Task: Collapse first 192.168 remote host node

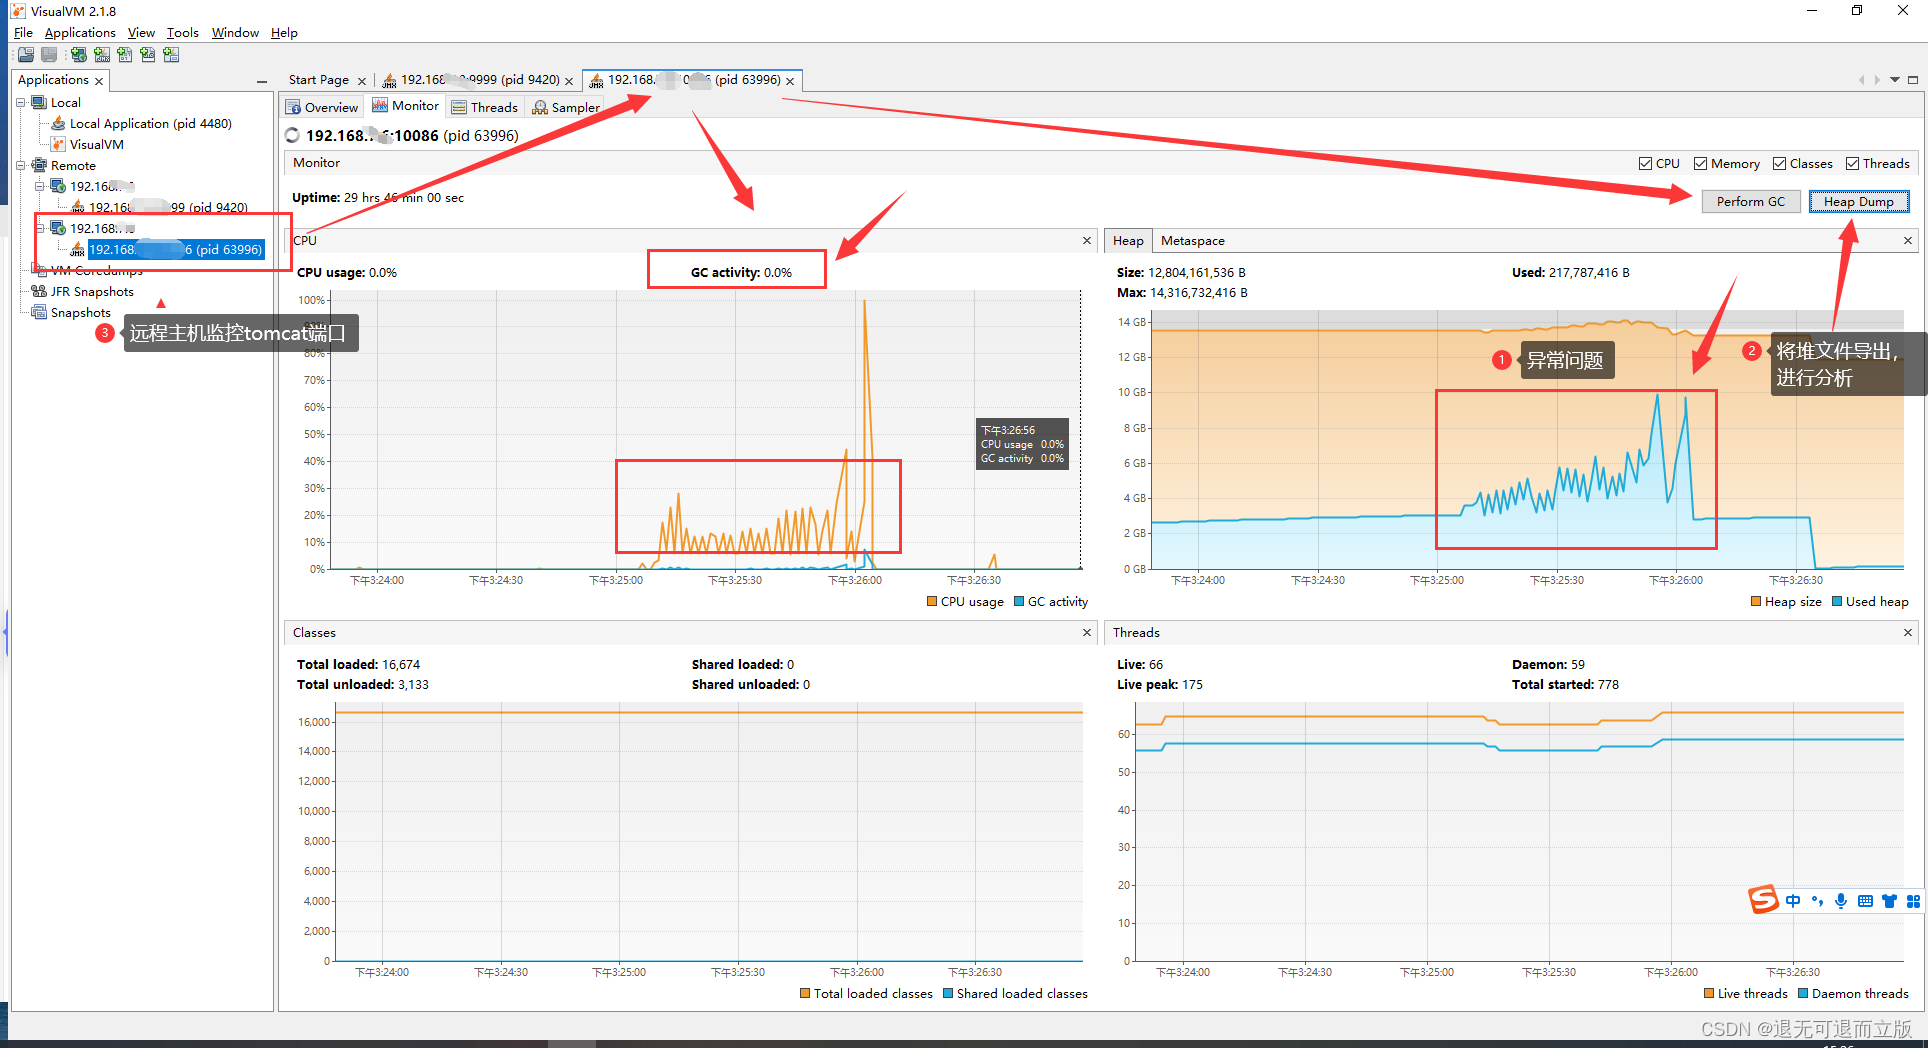Action: [x=40, y=186]
